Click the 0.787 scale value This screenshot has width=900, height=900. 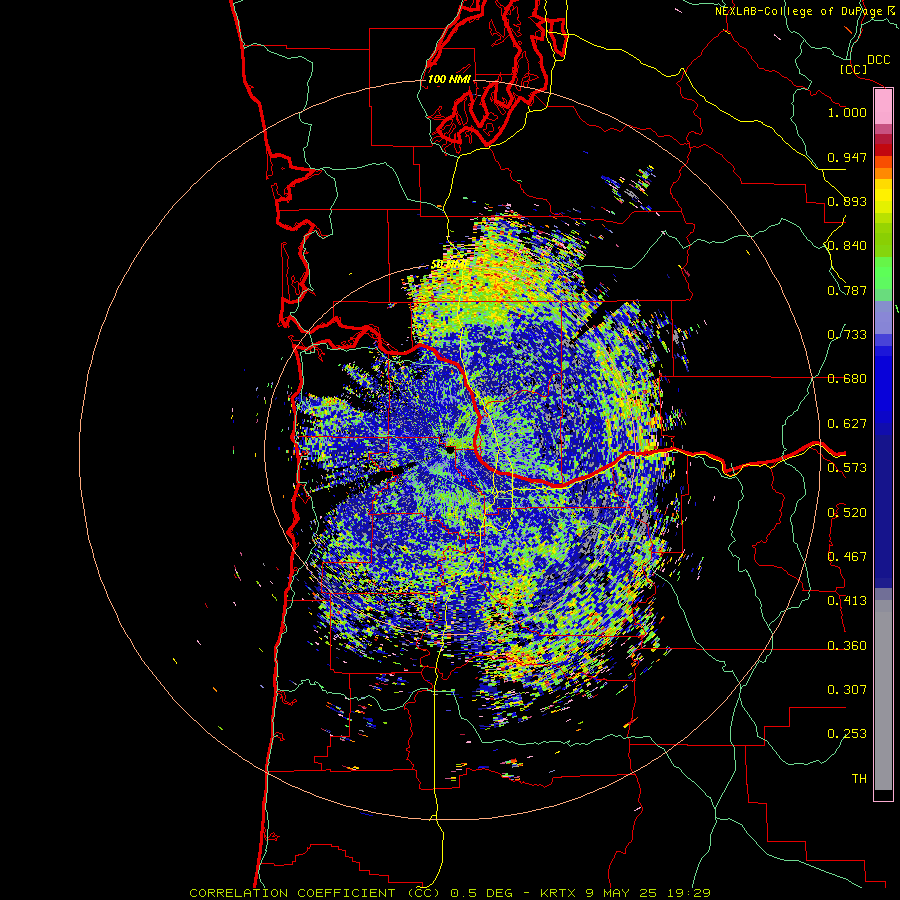[x=847, y=290]
